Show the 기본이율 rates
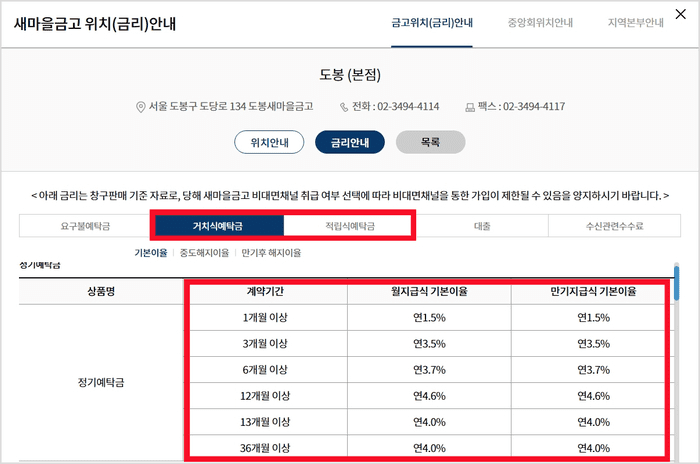This screenshot has height=464, width=700. [x=151, y=253]
